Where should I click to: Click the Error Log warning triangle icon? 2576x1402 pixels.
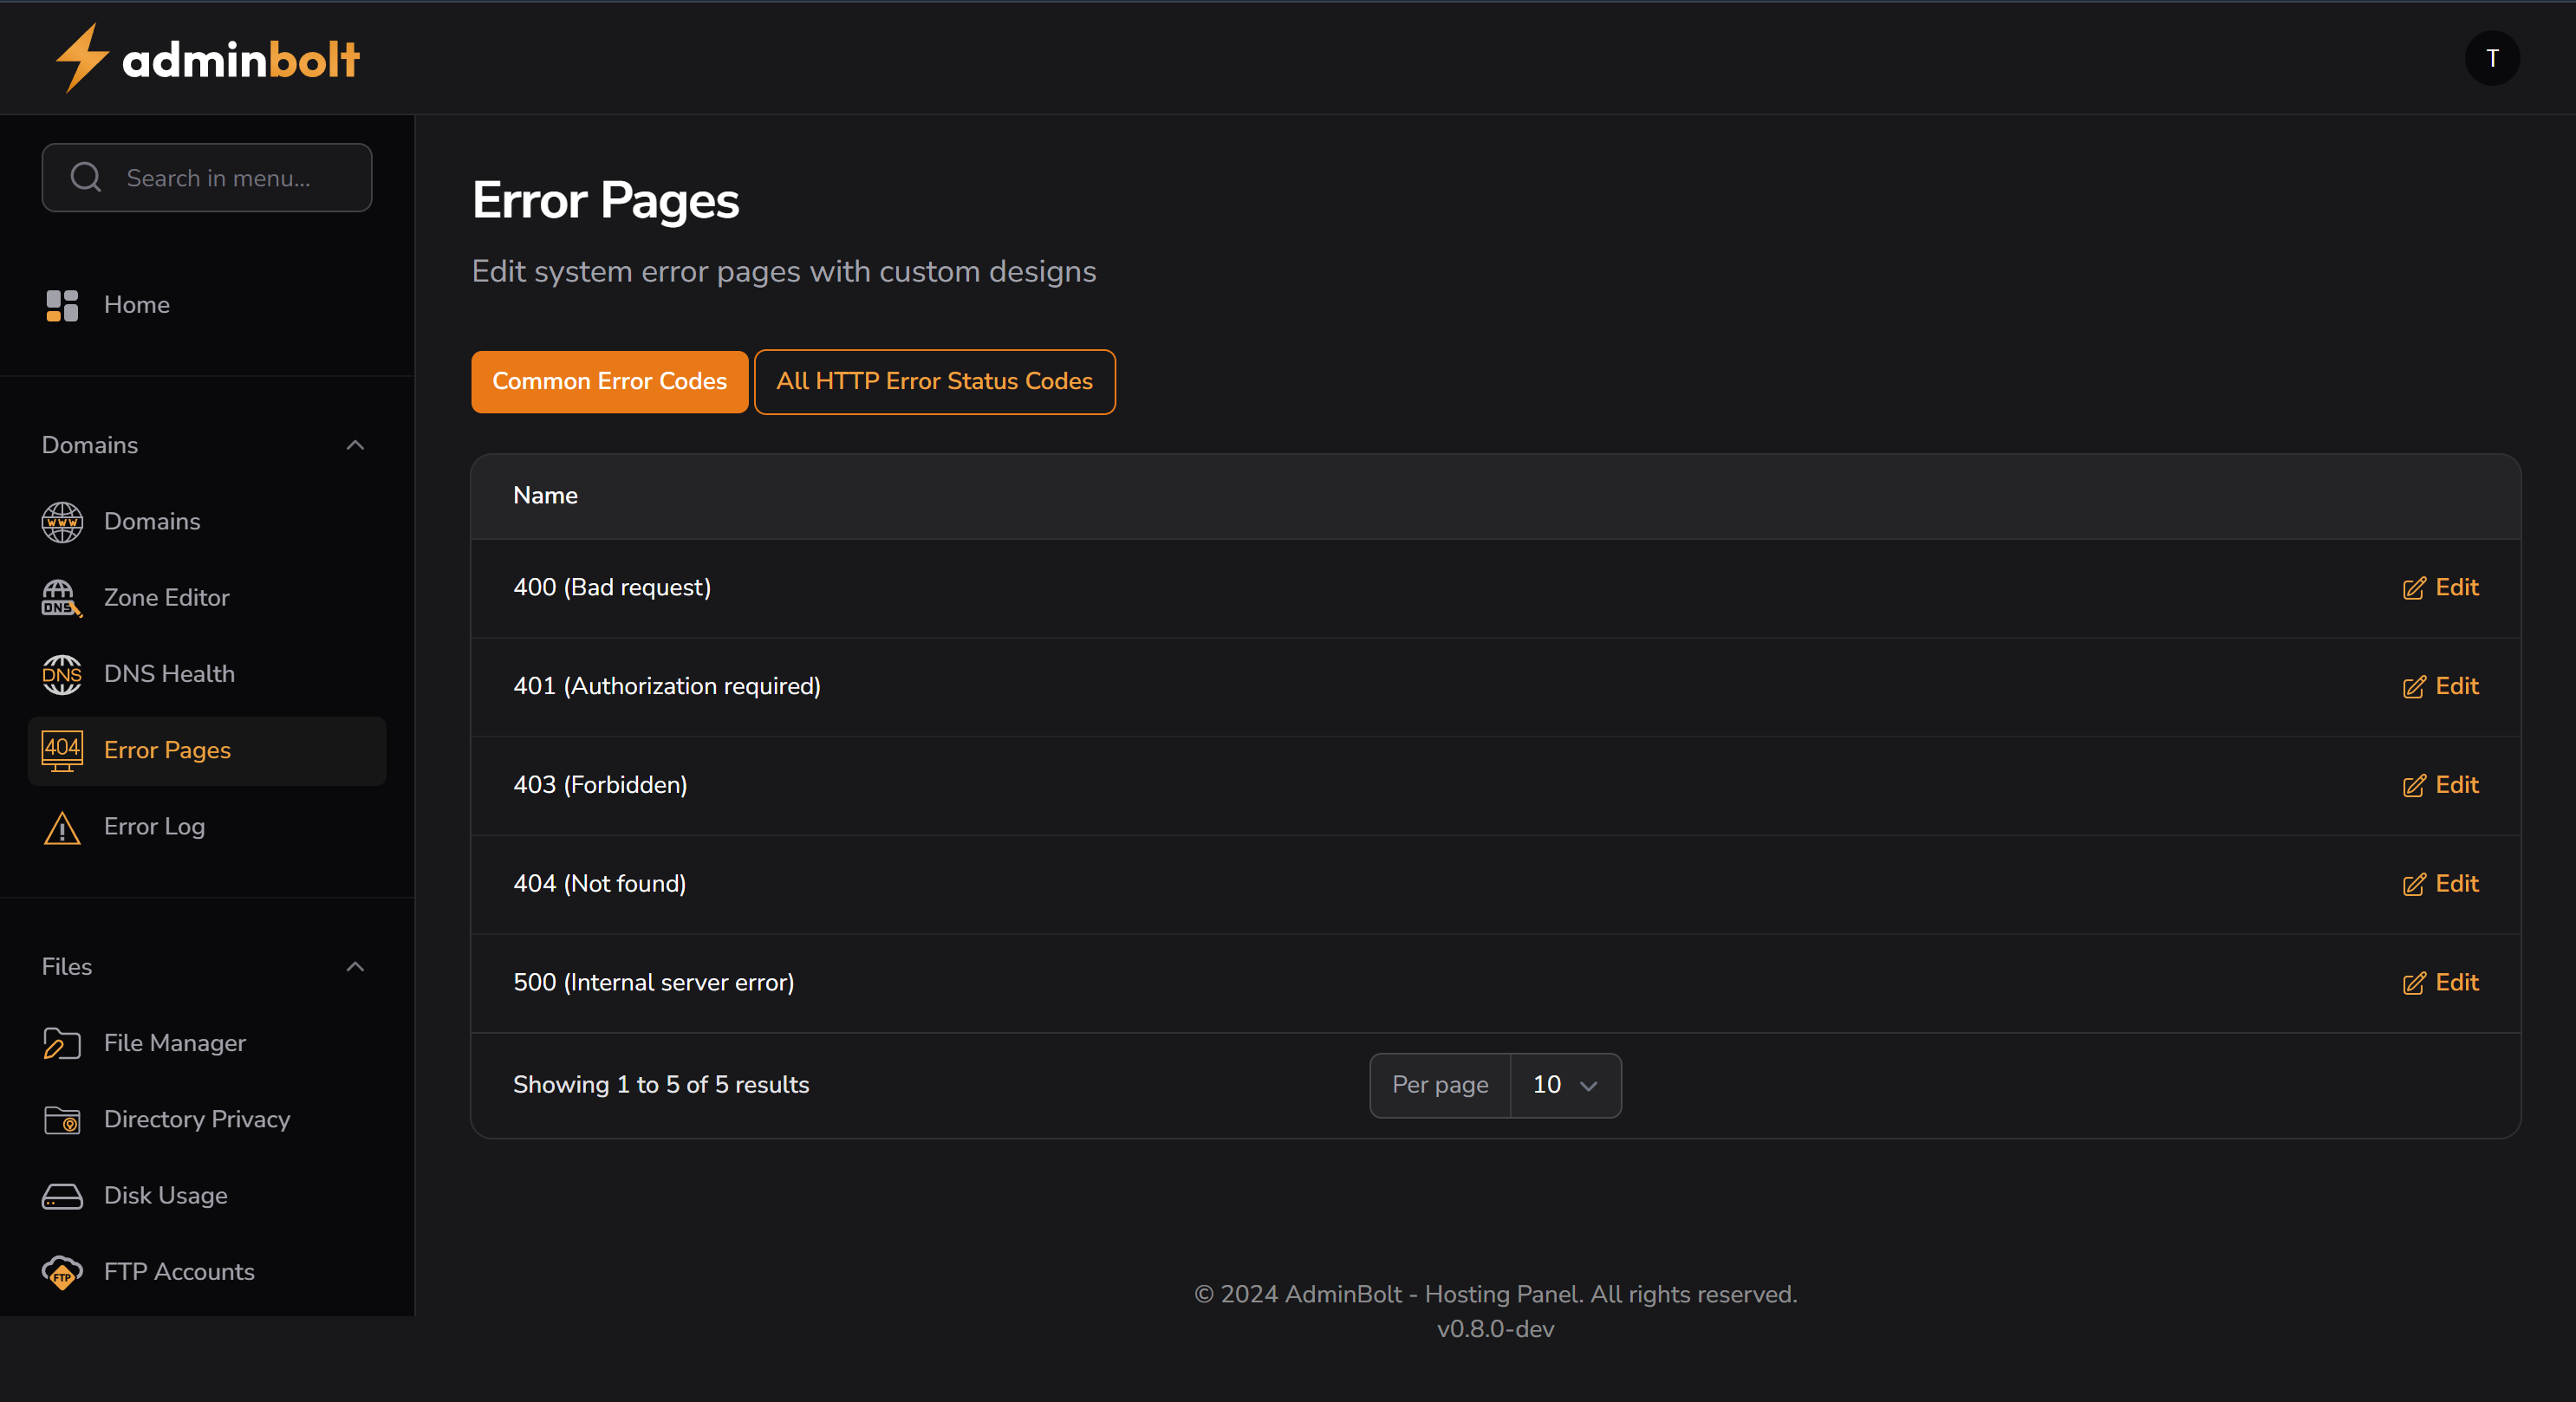tap(61, 827)
